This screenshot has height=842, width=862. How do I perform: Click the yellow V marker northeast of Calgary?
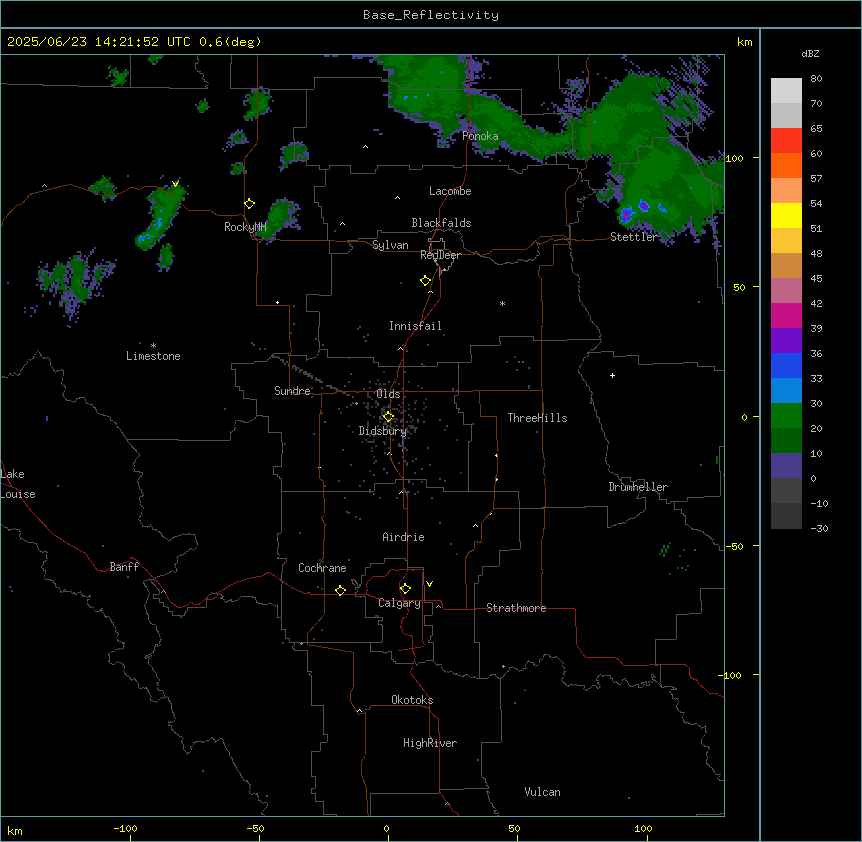tap(429, 584)
